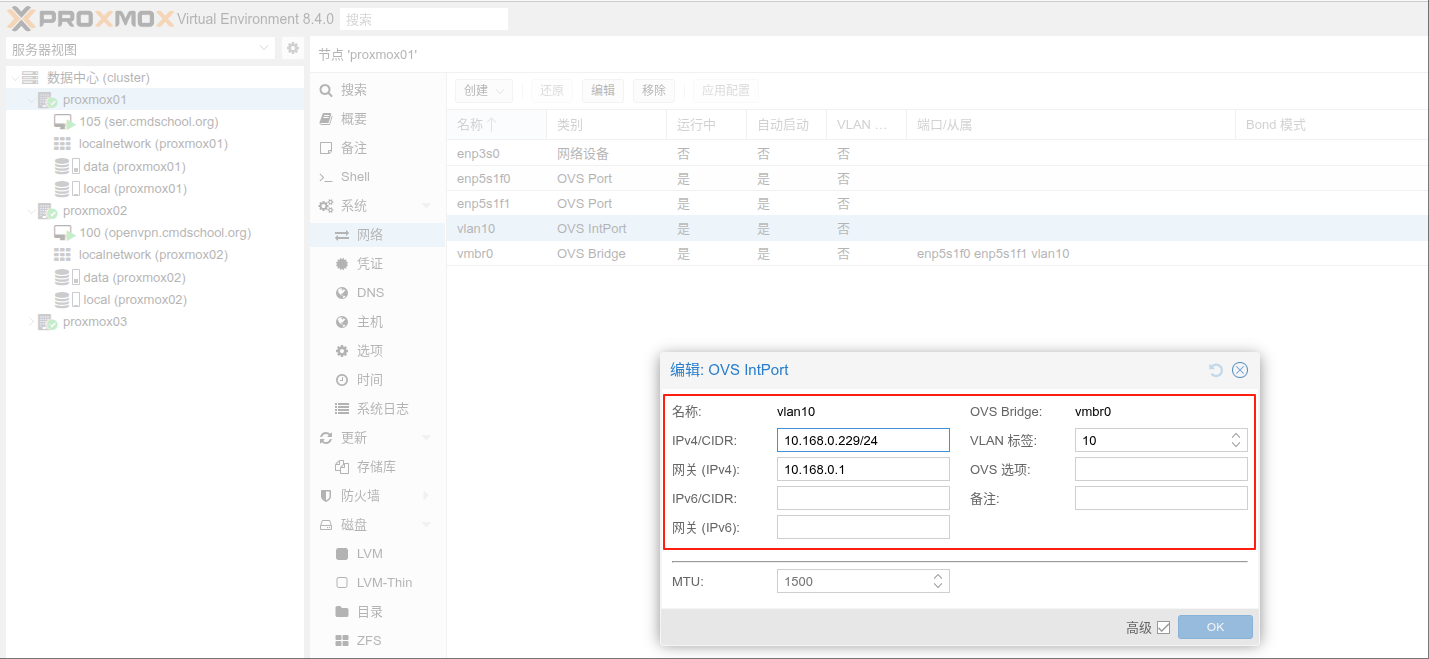
Task: Open the Create (创建) dropdown
Action: point(484,90)
